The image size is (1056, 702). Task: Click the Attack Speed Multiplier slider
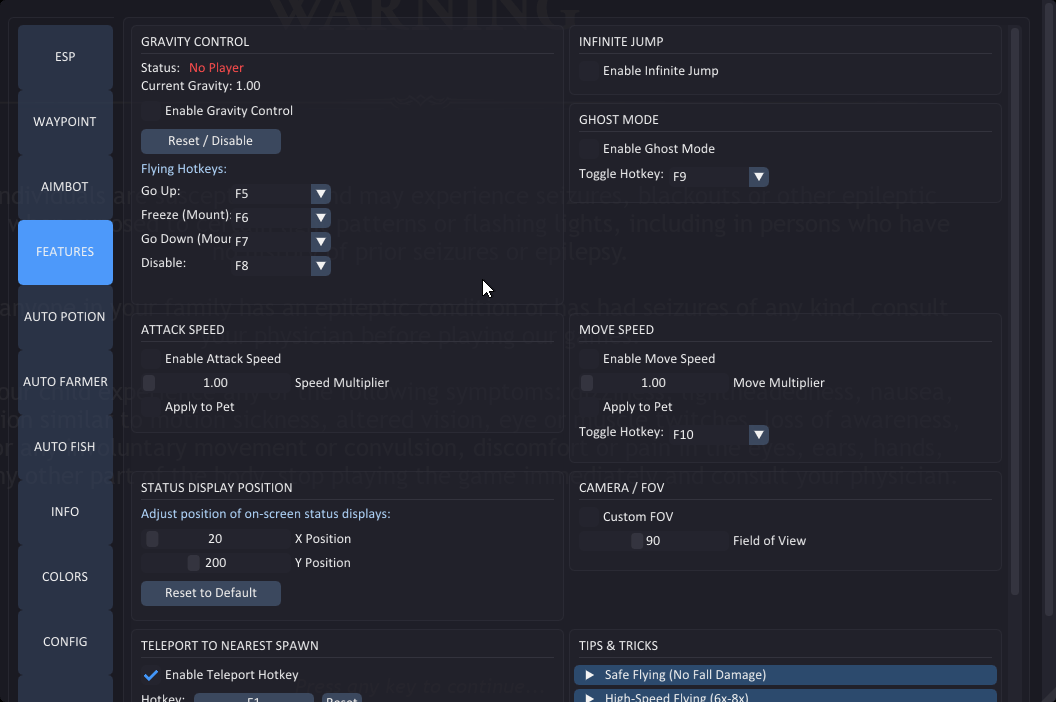215,383
